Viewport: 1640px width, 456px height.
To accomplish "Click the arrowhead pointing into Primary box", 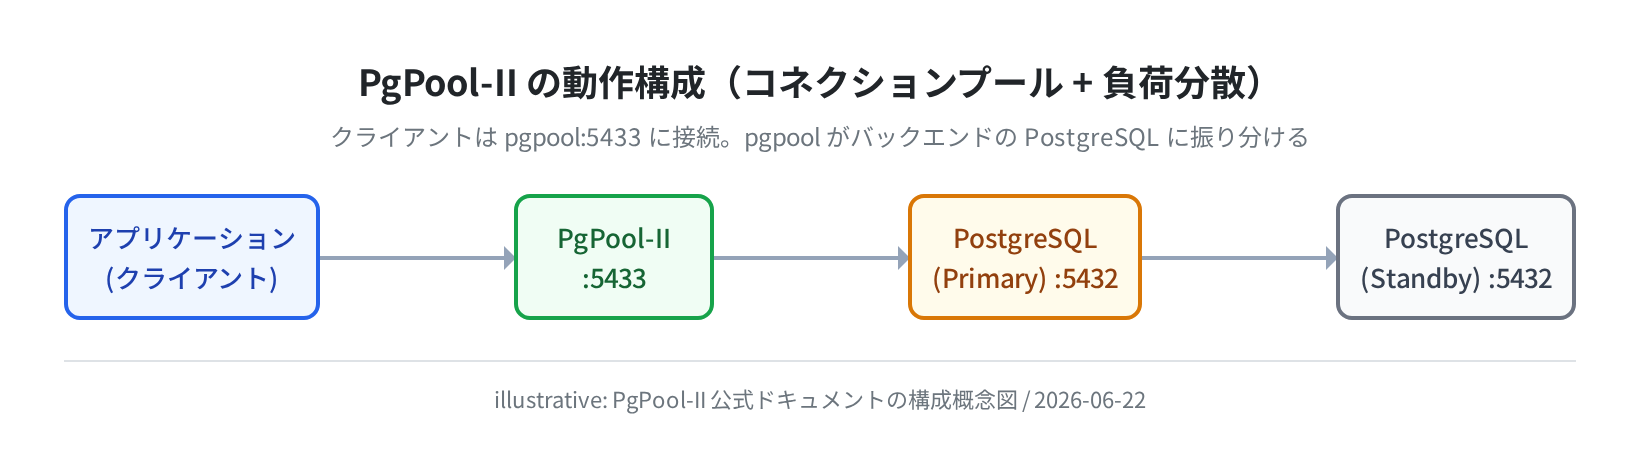I will 904,258.
